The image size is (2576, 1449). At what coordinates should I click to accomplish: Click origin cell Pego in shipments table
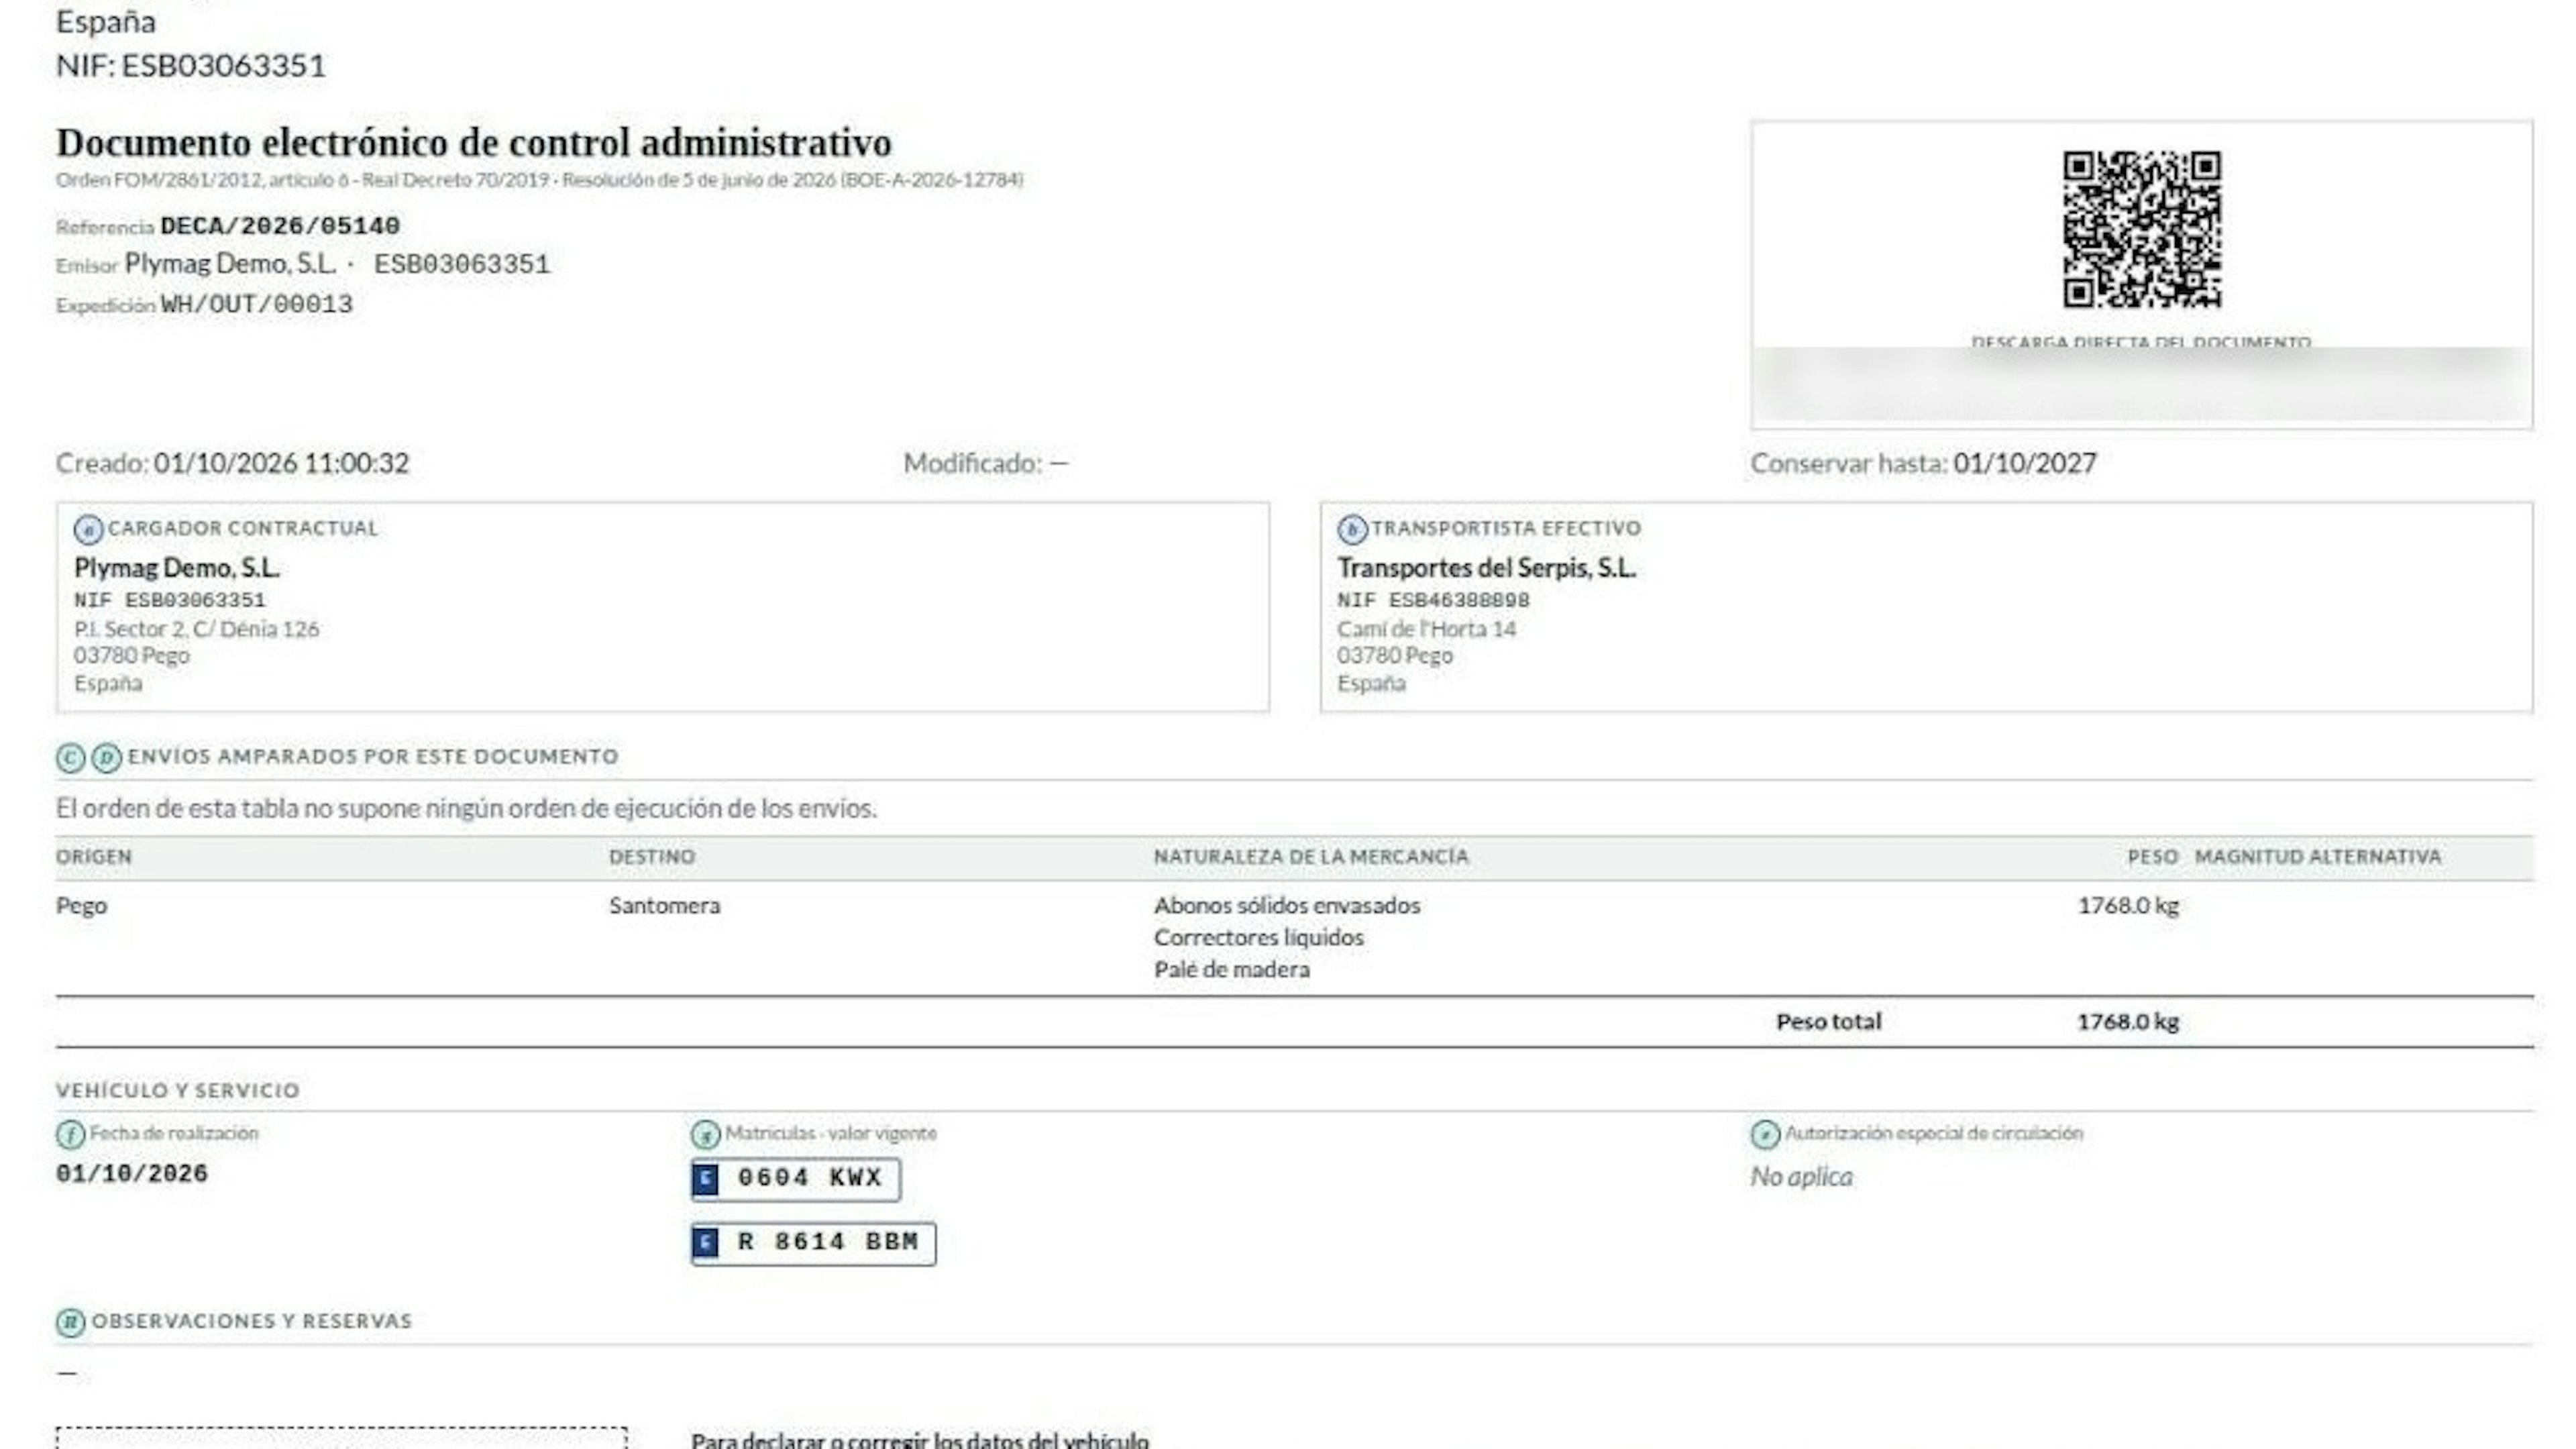[x=81, y=906]
